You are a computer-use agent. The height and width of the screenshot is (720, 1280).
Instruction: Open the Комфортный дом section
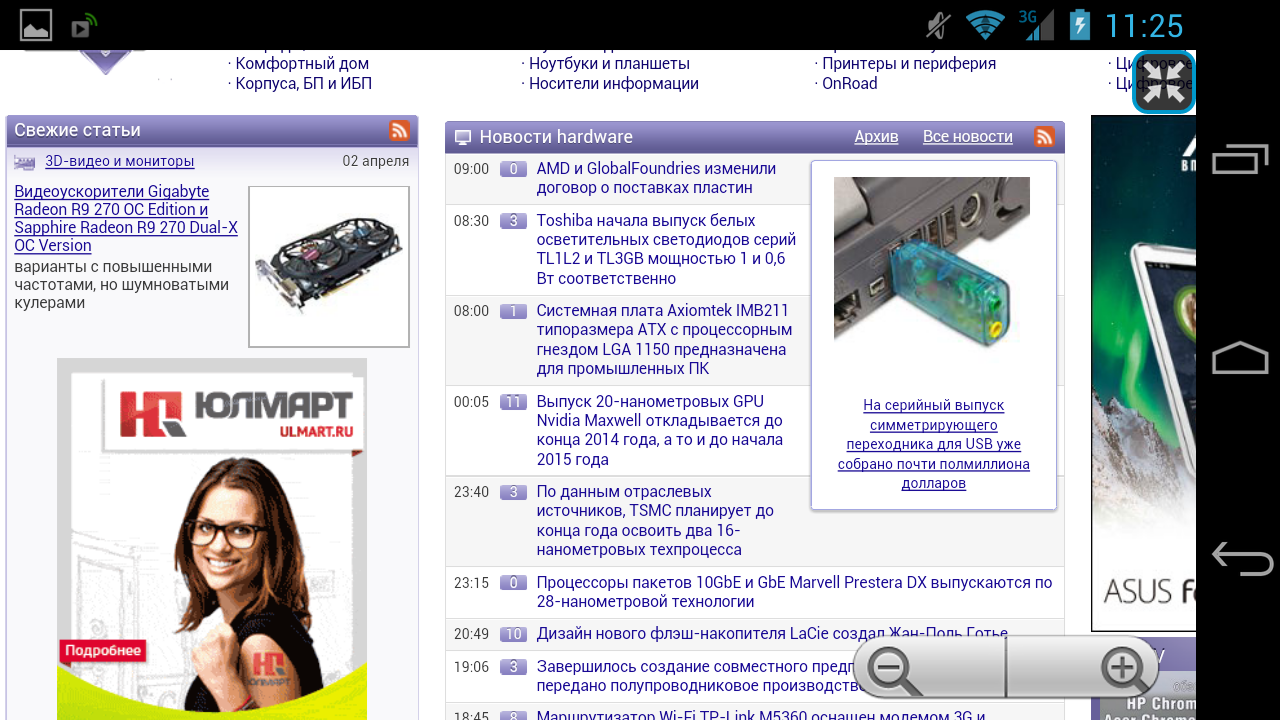pos(302,63)
